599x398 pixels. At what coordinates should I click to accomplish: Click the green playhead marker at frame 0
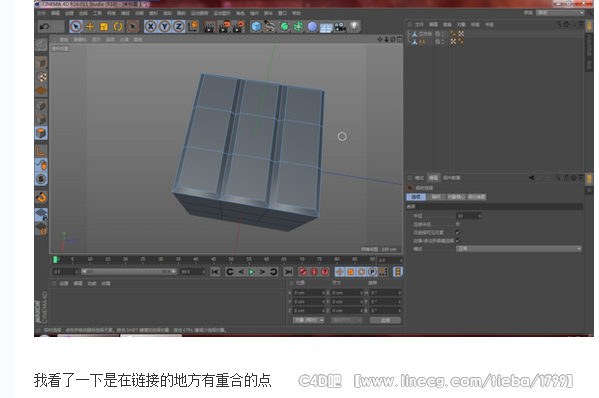55,260
